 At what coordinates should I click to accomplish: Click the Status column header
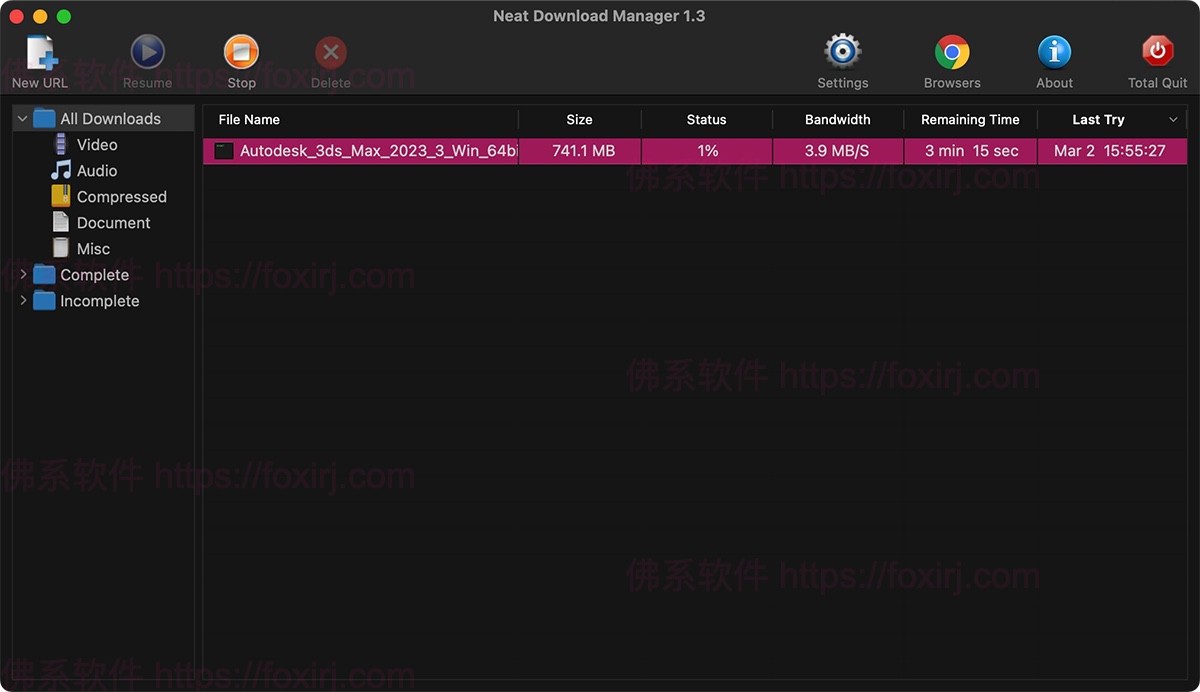(x=706, y=119)
